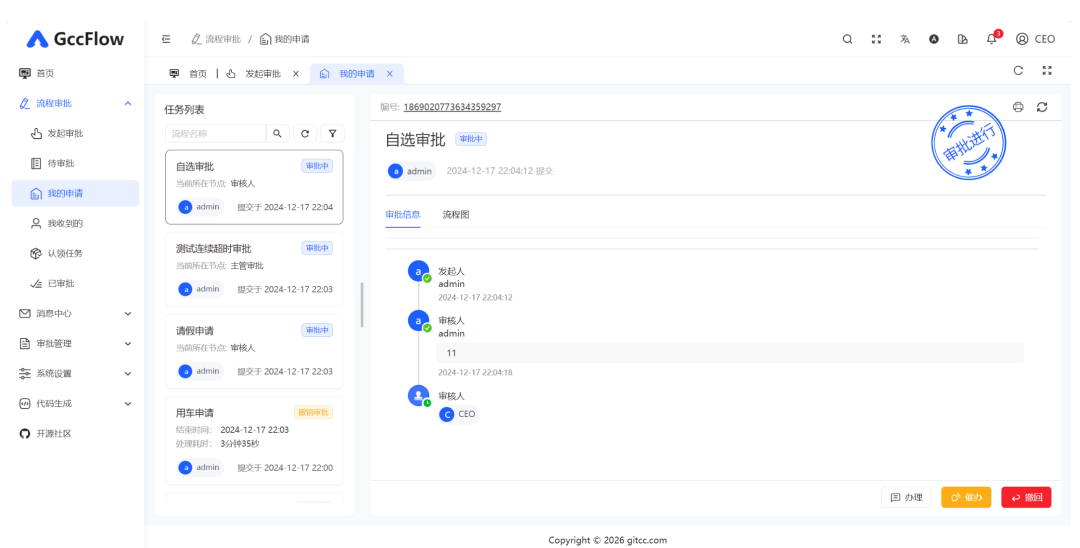
Task: Collapse the 流程审批 sidebar group
Action: click(x=75, y=103)
